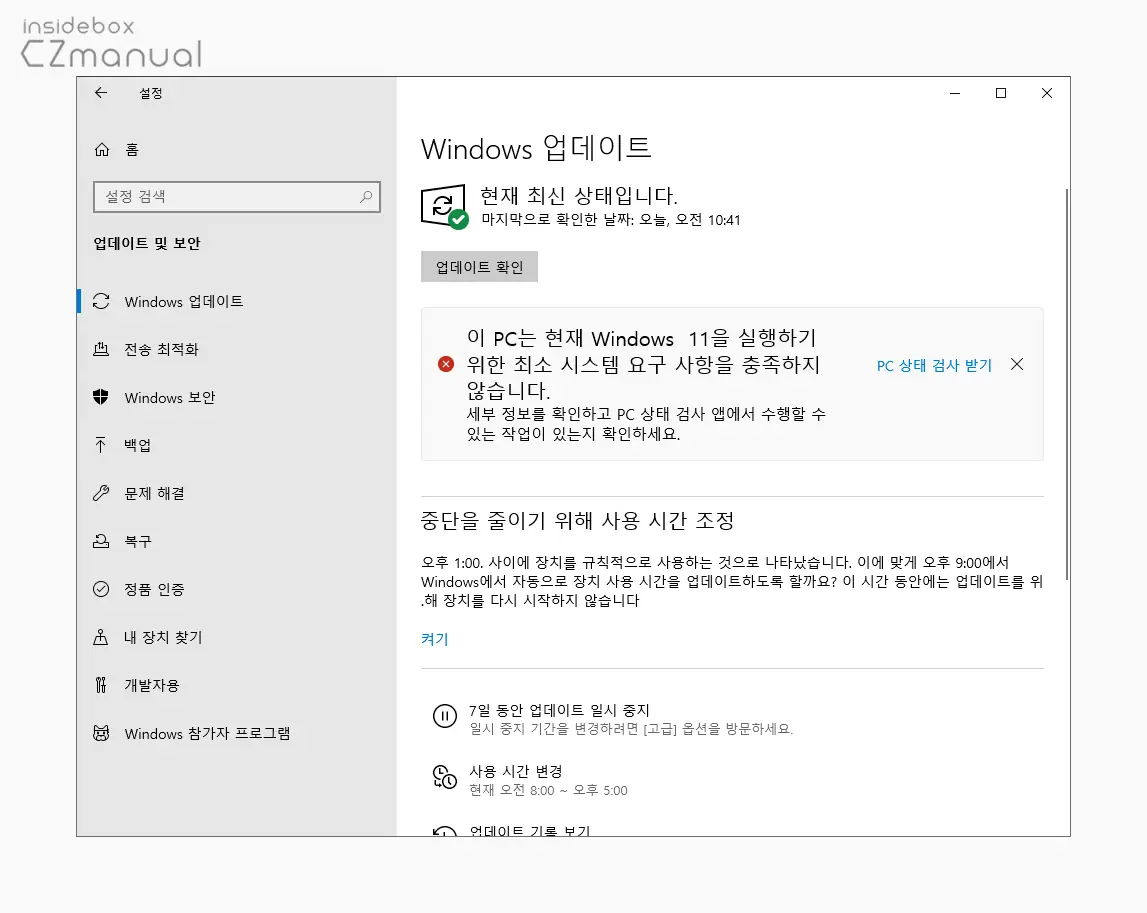Click the 마지막으로 확인한 날짜 text
1147x913 pixels.
pos(611,219)
